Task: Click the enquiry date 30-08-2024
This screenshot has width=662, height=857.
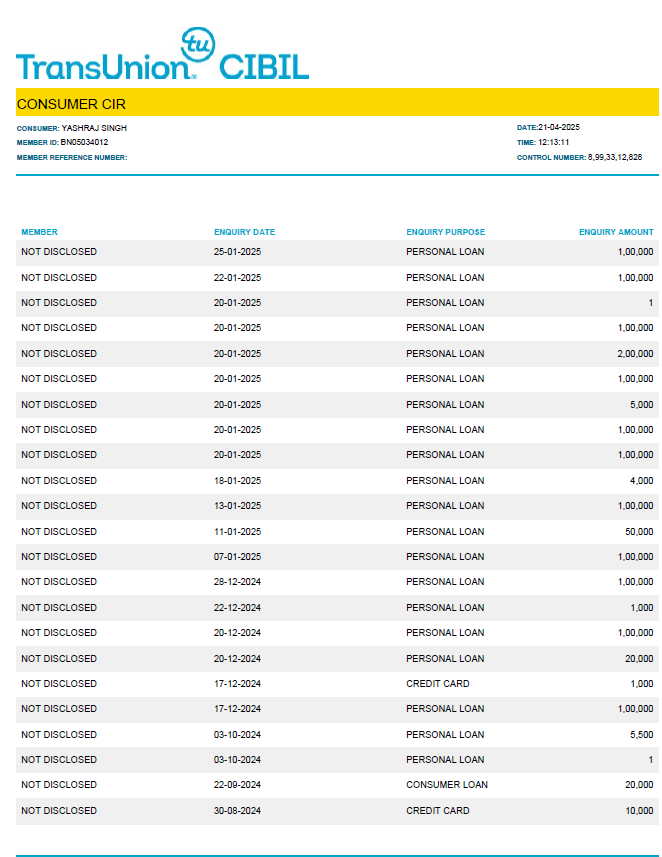Action: pyautogui.click(x=237, y=811)
